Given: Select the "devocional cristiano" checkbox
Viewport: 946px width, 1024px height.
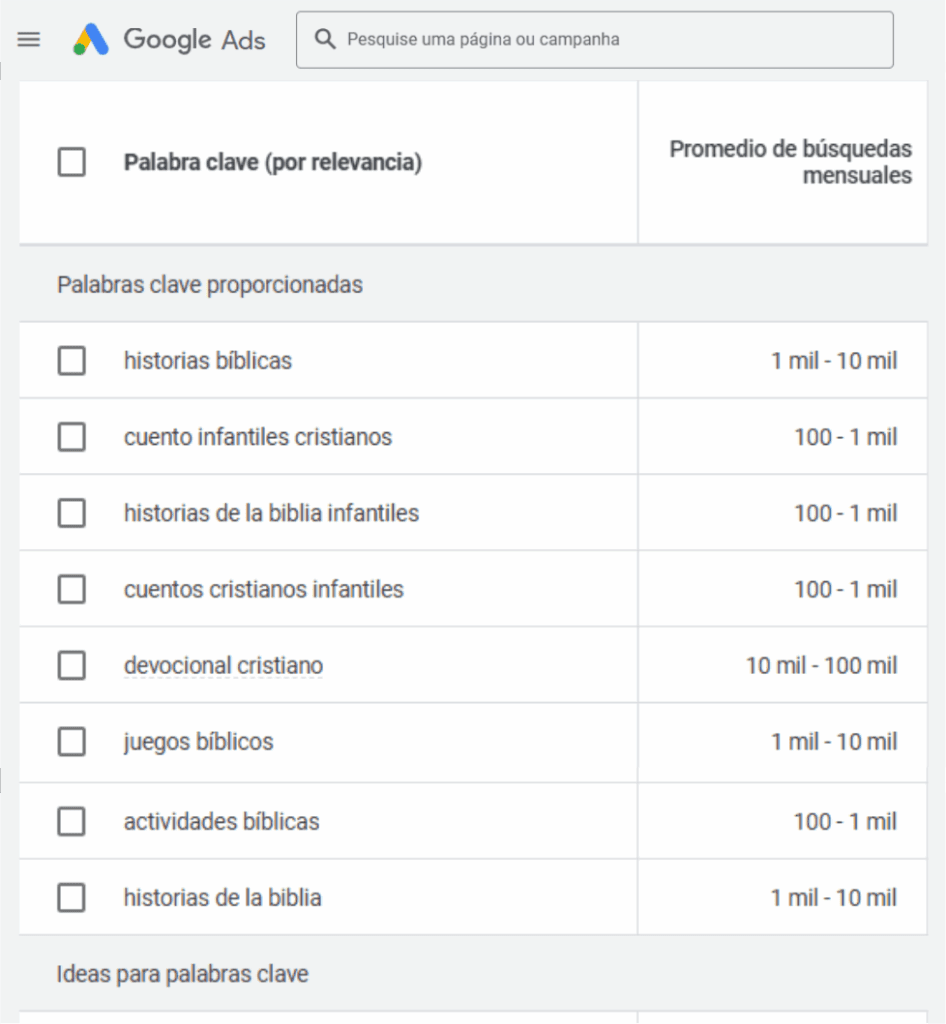Looking at the screenshot, I should coord(72,665).
